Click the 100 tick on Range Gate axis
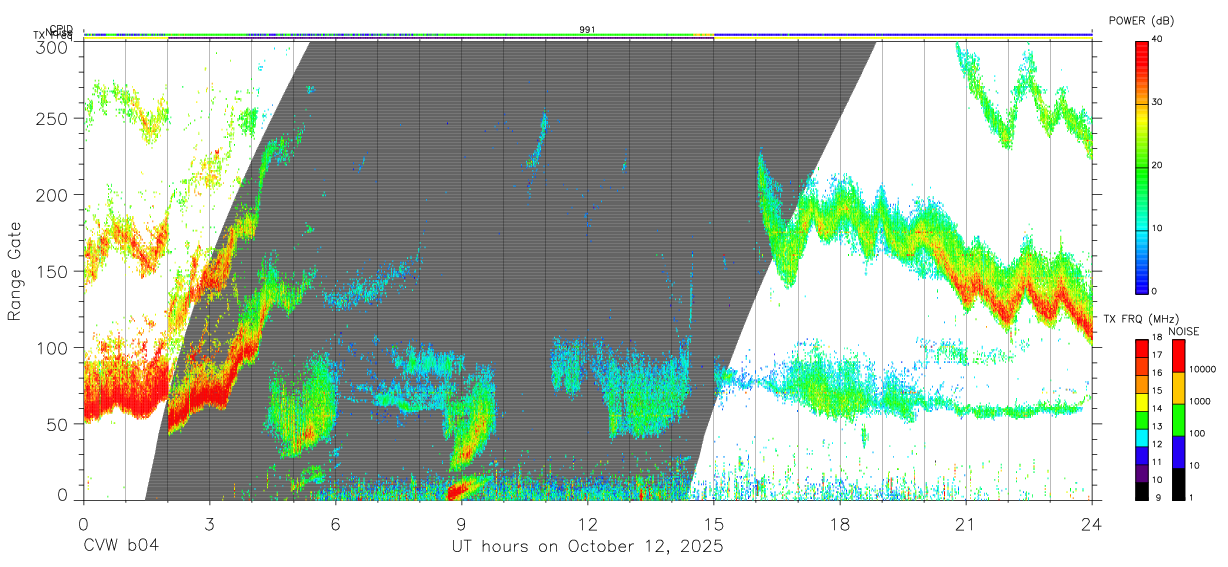1228x567 pixels. pyautogui.click(x=52, y=347)
